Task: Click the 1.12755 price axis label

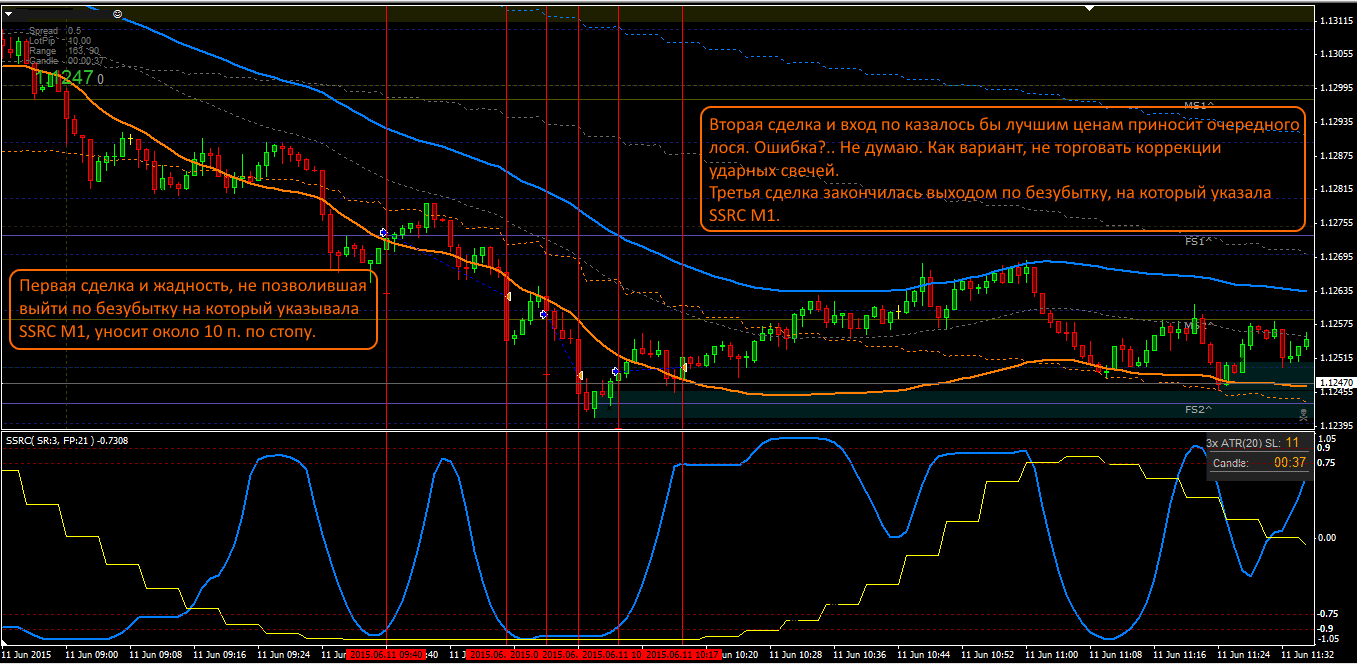Action: tap(1335, 223)
